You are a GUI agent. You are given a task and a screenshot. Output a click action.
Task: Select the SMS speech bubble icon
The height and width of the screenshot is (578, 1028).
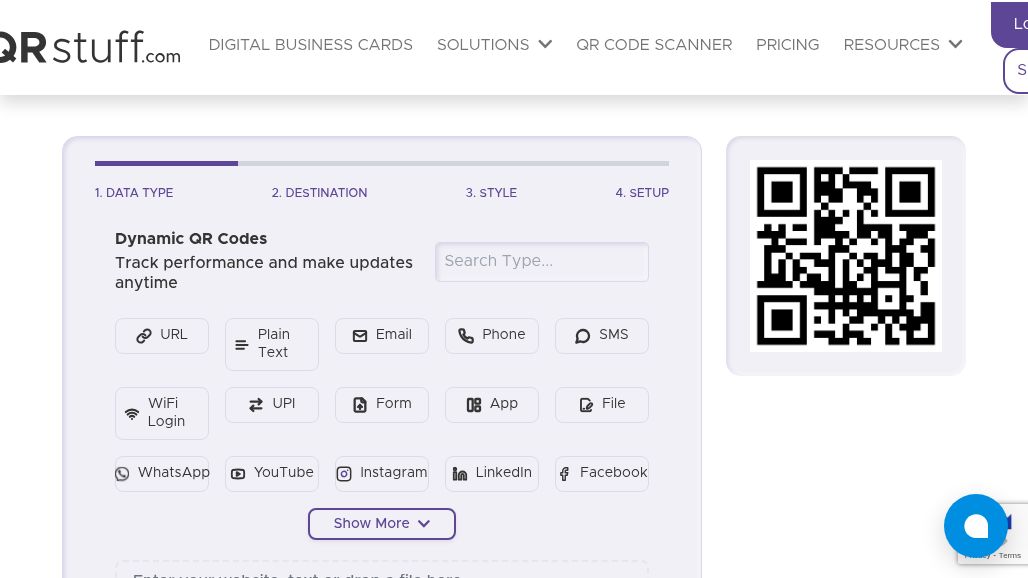coord(582,336)
